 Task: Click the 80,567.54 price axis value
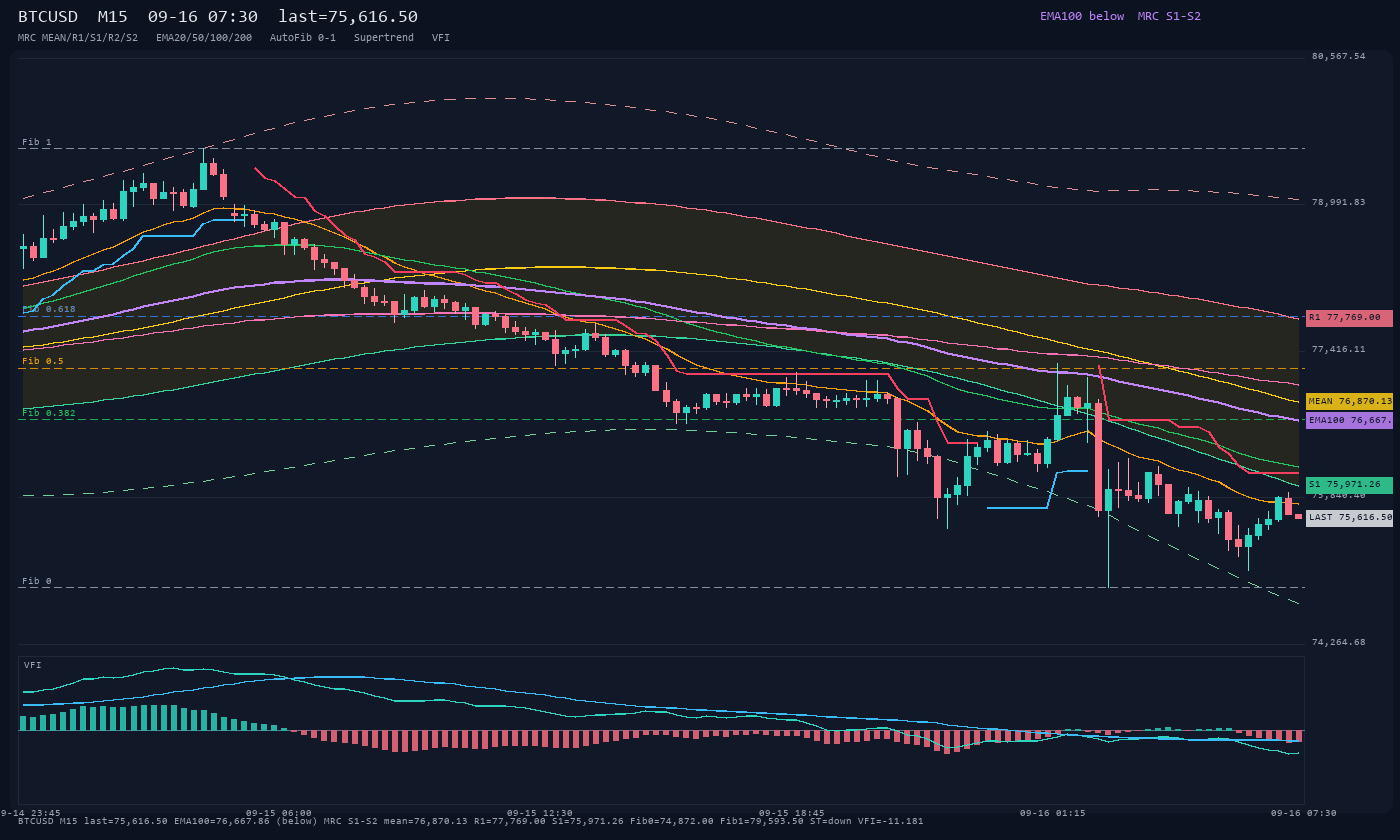1338,57
